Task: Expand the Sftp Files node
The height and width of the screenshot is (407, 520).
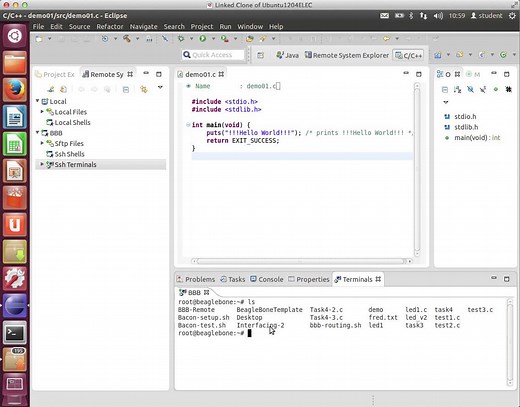Action: coord(42,143)
